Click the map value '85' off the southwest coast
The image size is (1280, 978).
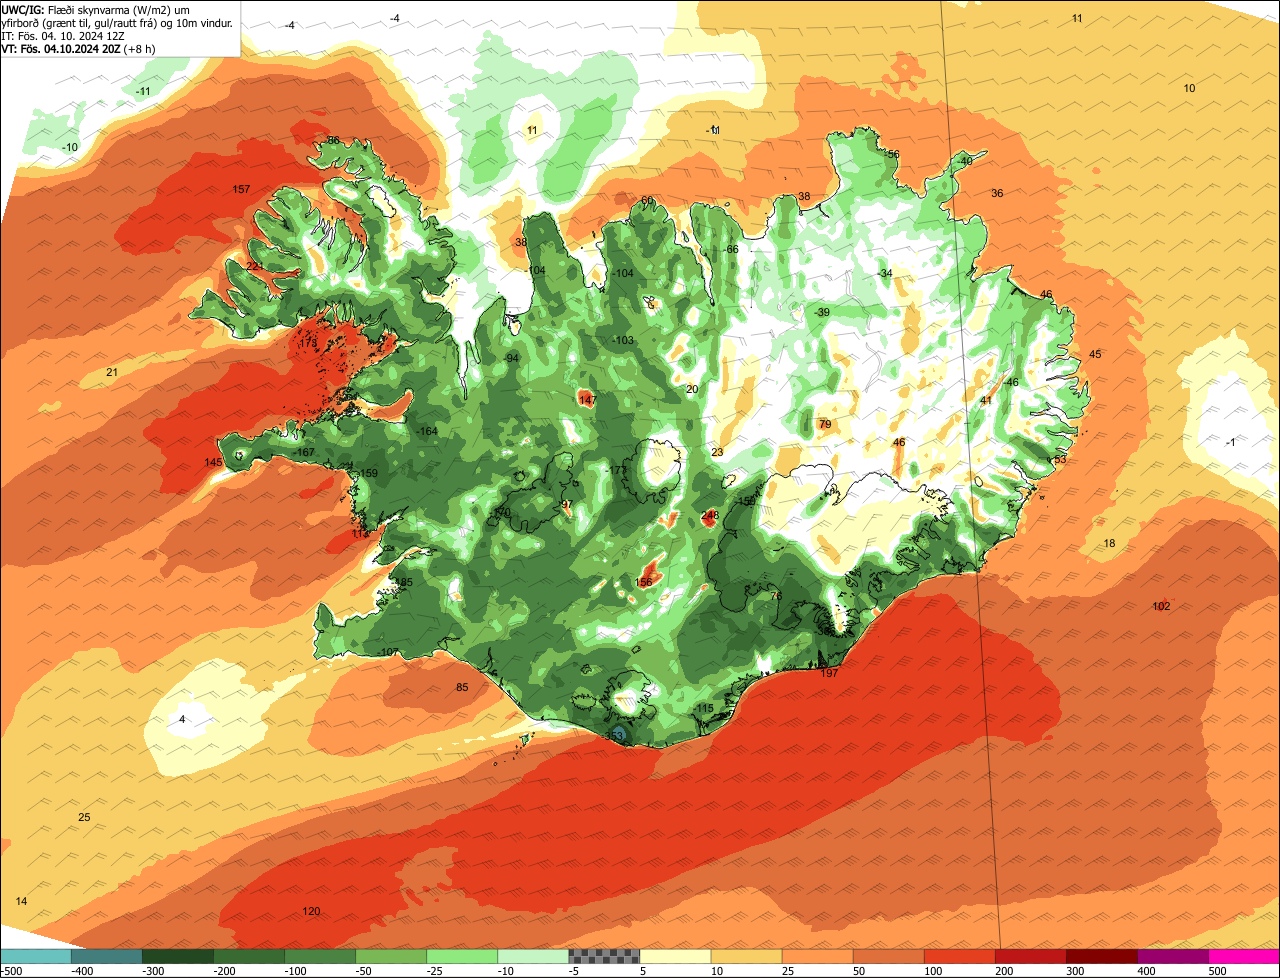pos(462,687)
